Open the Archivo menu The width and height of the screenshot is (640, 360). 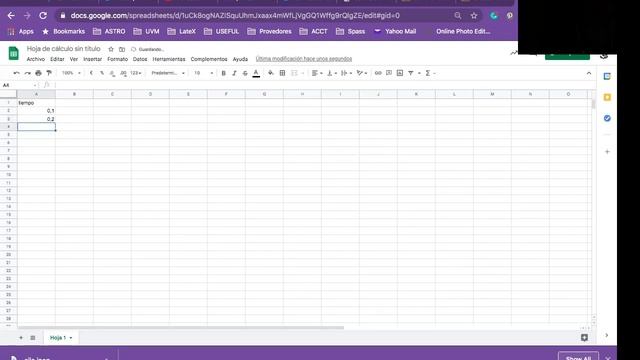coord(36,59)
